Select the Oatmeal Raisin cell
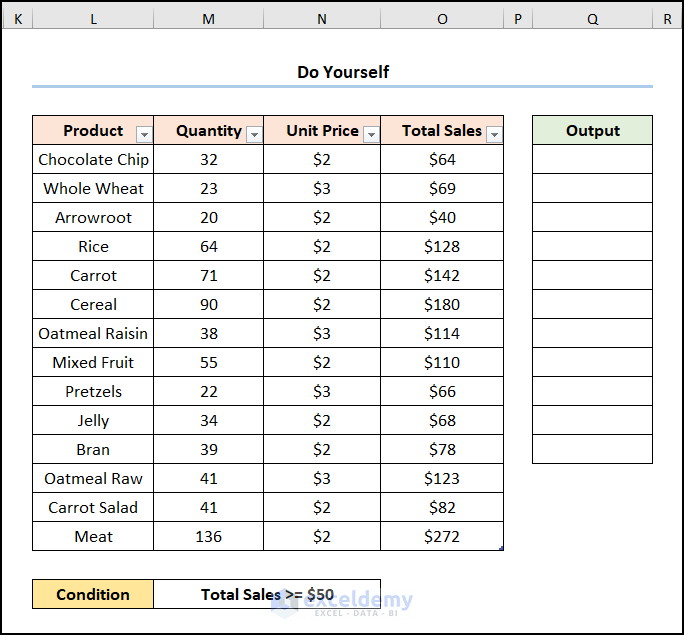 (x=93, y=334)
